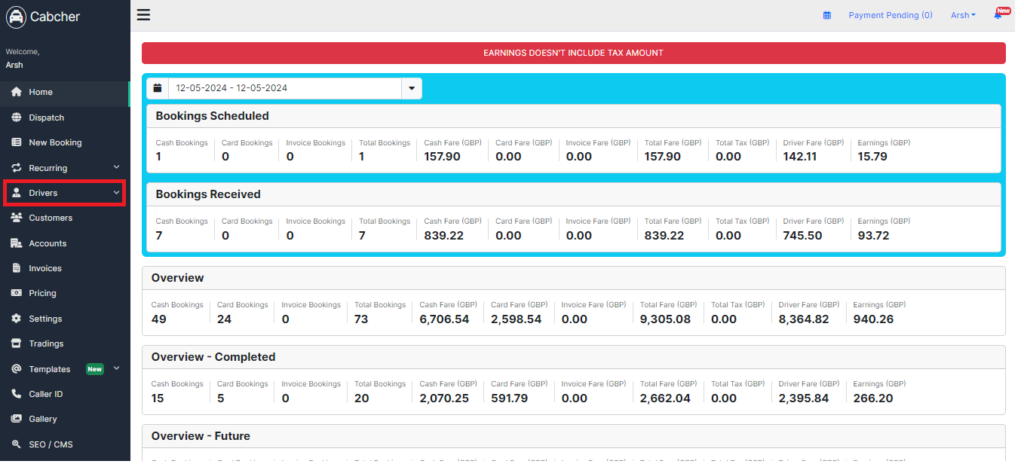Click Bookings Received earnings value 93.72
This screenshot has height=464, width=1024.
point(873,235)
